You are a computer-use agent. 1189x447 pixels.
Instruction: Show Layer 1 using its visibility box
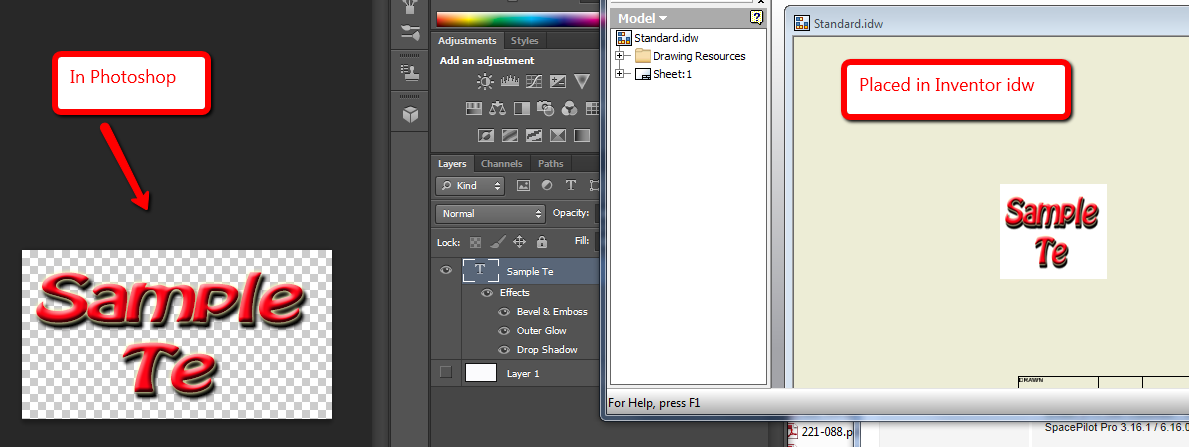(446, 372)
